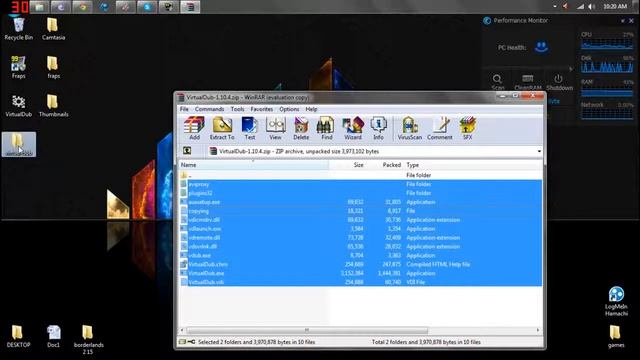Click the Scan icon in Performance Monitor
Viewport: 640px width, 360px height.
[x=497, y=82]
